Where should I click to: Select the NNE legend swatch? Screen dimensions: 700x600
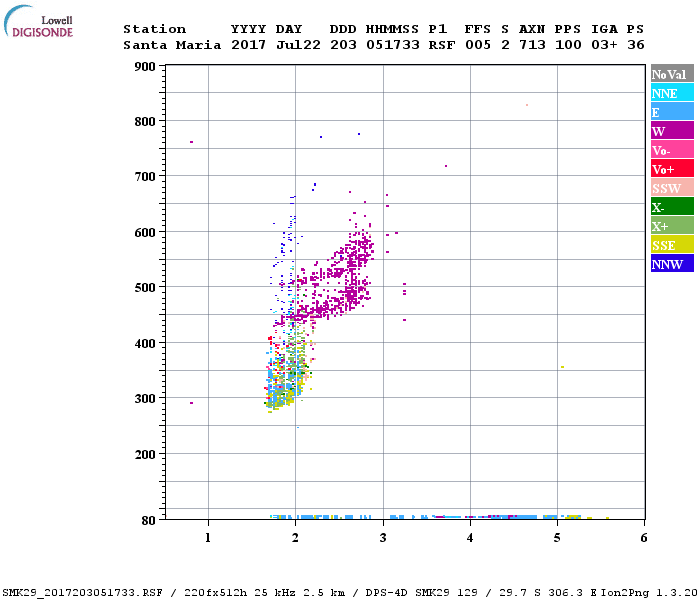672,93
